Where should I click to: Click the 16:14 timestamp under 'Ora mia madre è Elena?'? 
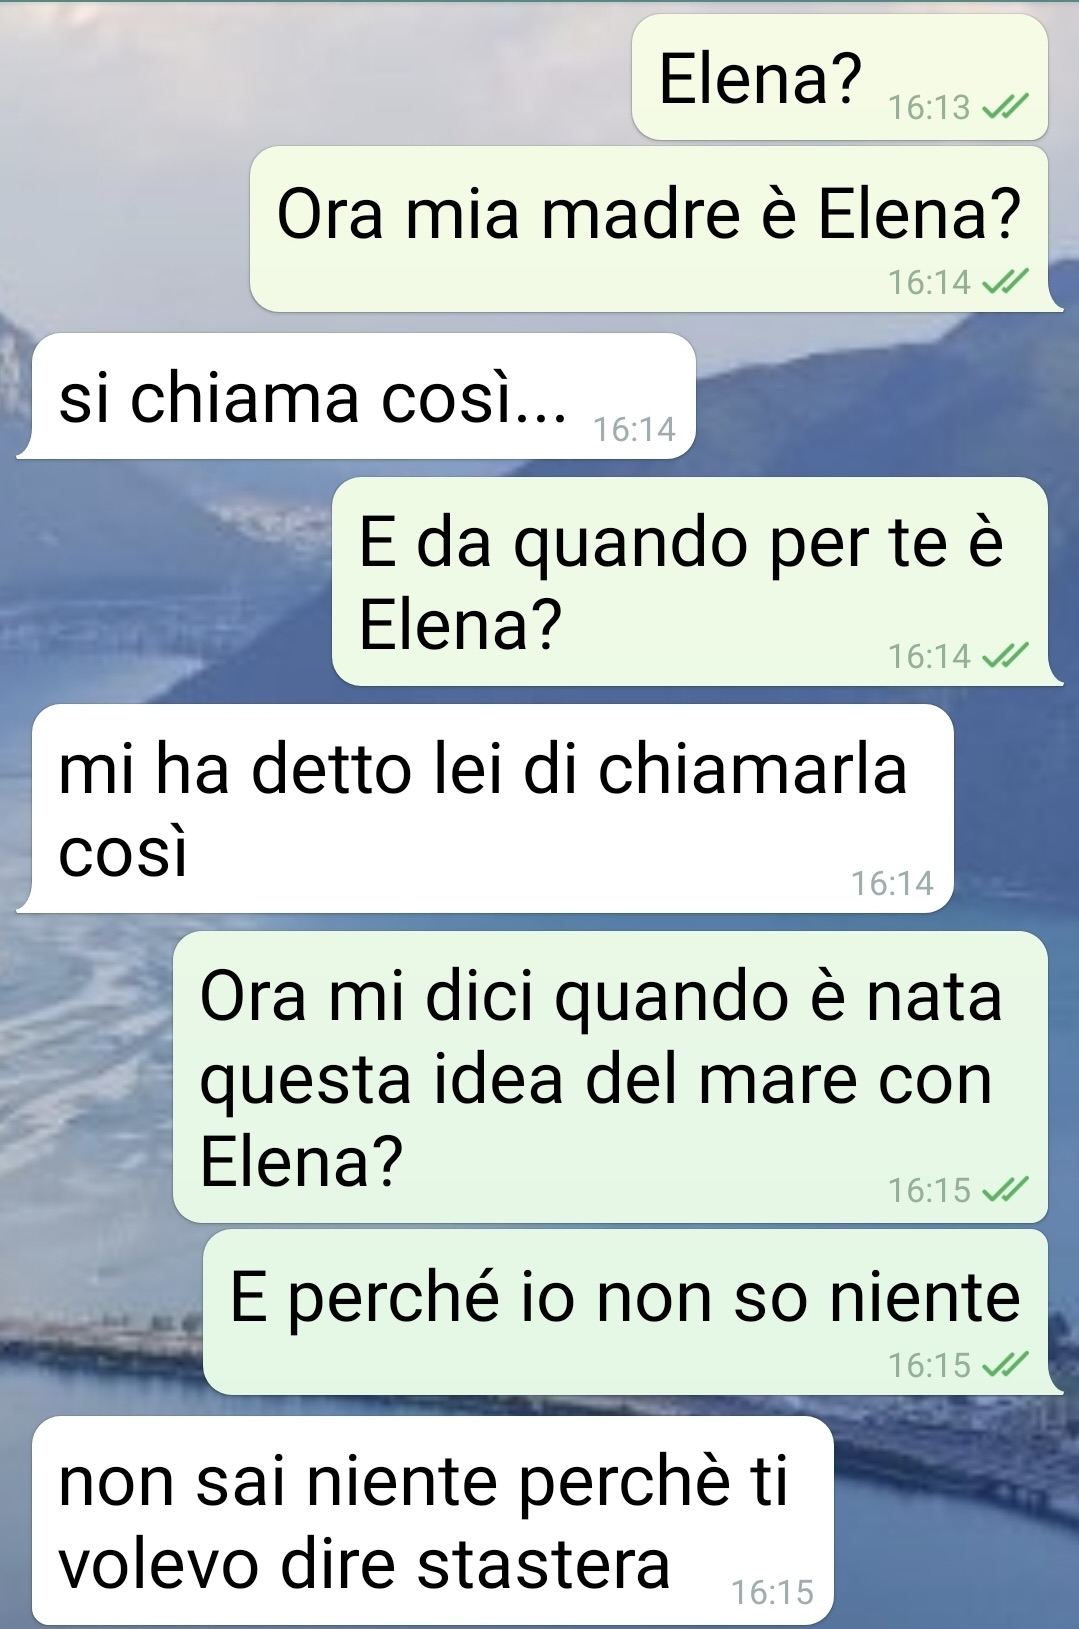(x=929, y=282)
